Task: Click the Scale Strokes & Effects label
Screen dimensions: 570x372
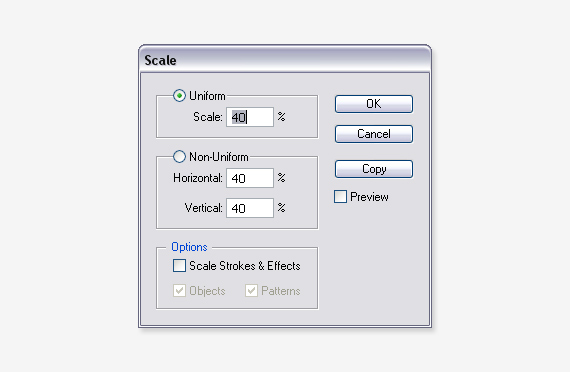Action: pyautogui.click(x=245, y=266)
